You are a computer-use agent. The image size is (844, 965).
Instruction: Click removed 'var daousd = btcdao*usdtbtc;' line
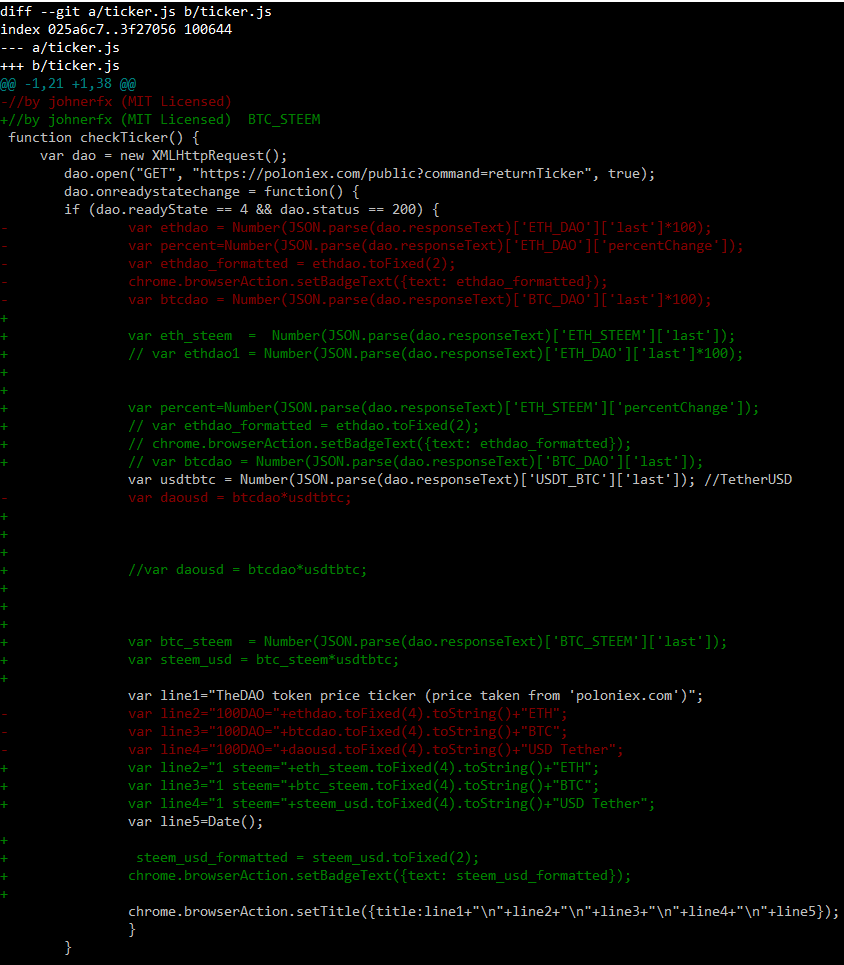click(x=239, y=497)
